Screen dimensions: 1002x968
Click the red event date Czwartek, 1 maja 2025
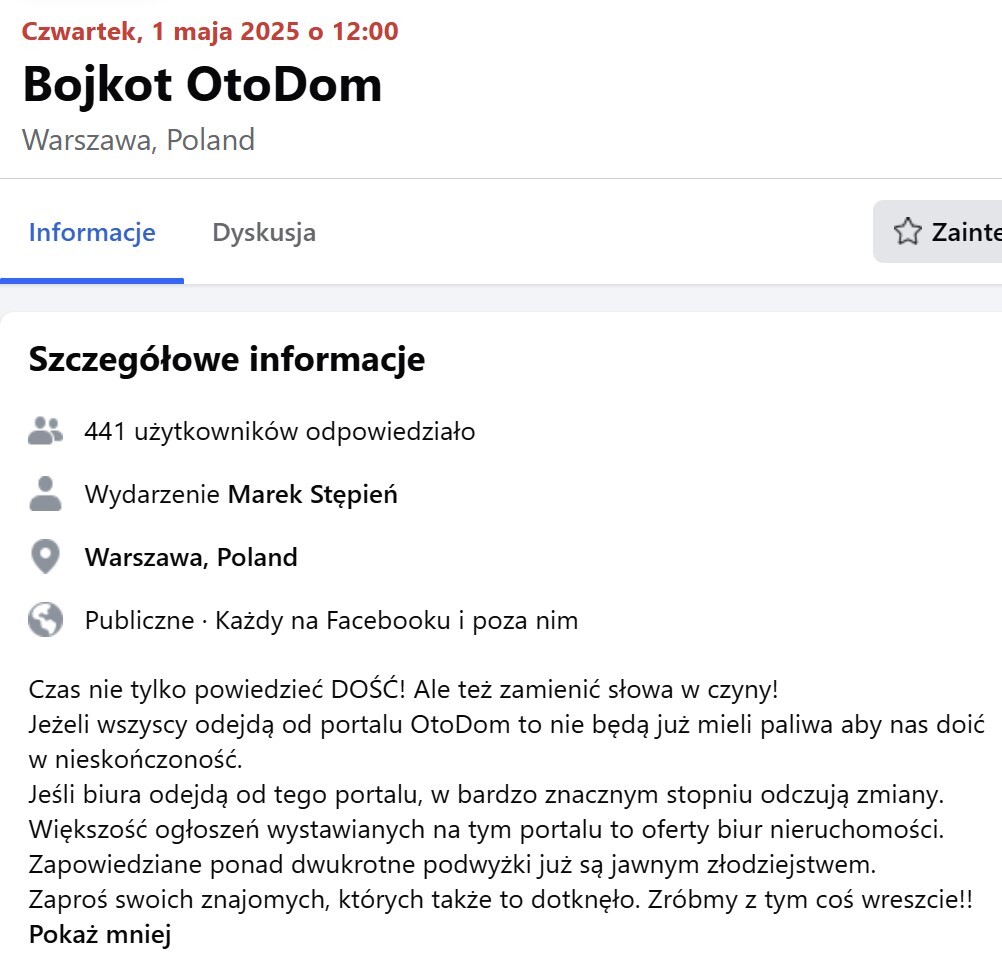210,31
